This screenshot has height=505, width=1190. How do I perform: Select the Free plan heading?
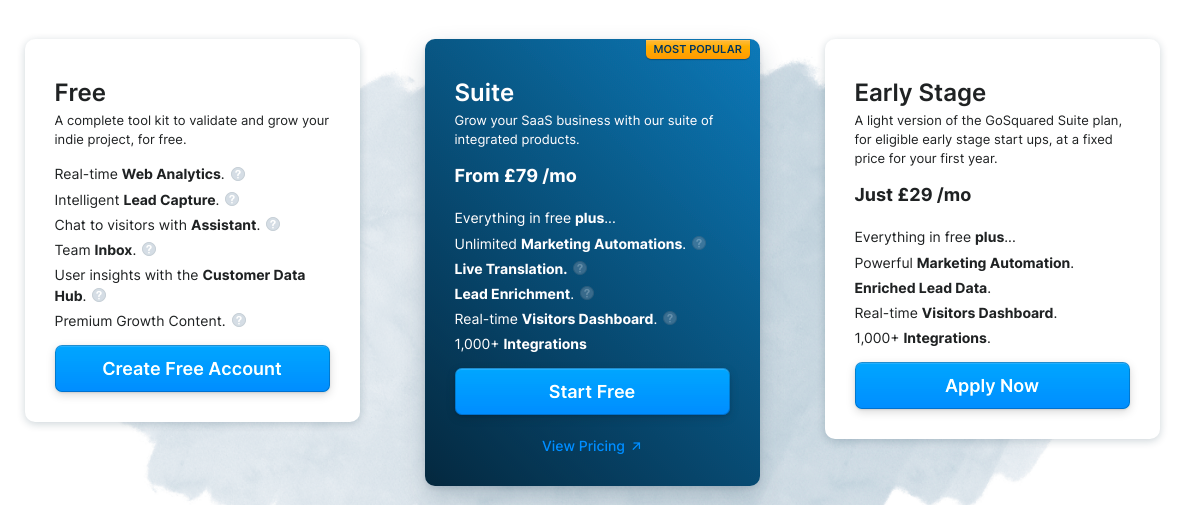pyautogui.click(x=80, y=93)
